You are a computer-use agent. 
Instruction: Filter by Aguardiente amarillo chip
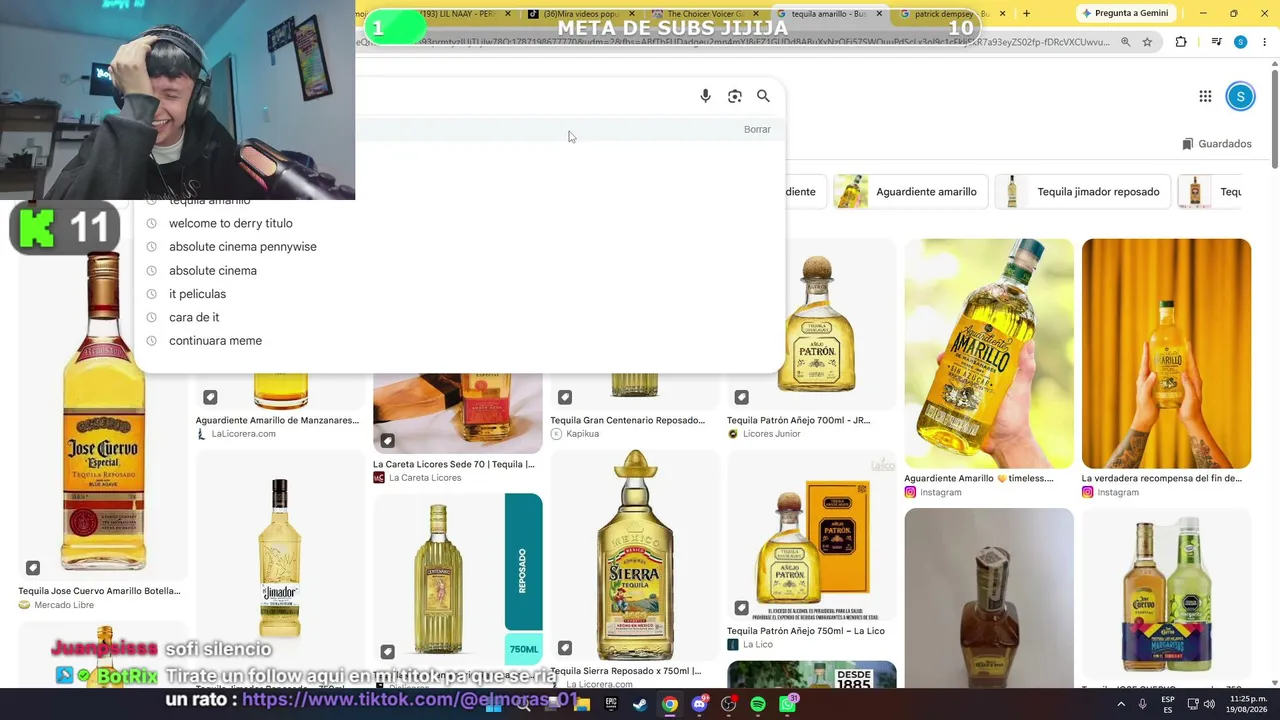click(x=910, y=192)
